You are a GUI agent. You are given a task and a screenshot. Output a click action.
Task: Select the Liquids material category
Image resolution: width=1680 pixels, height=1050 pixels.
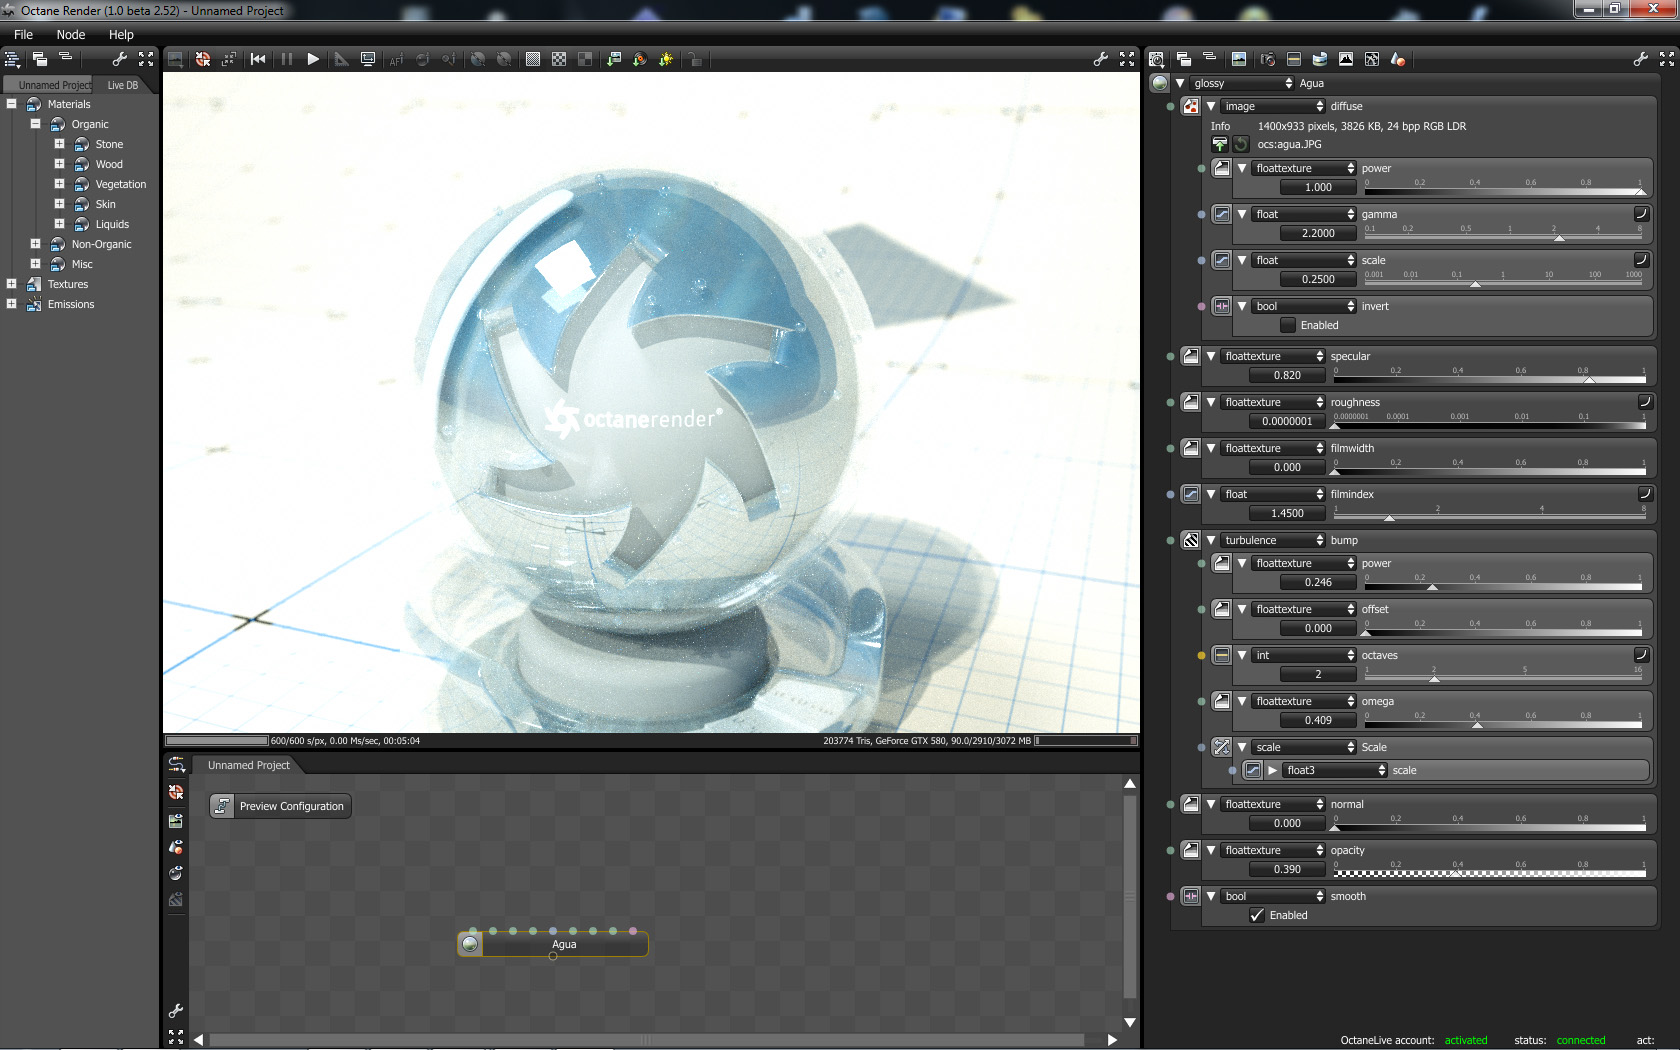[x=112, y=224]
